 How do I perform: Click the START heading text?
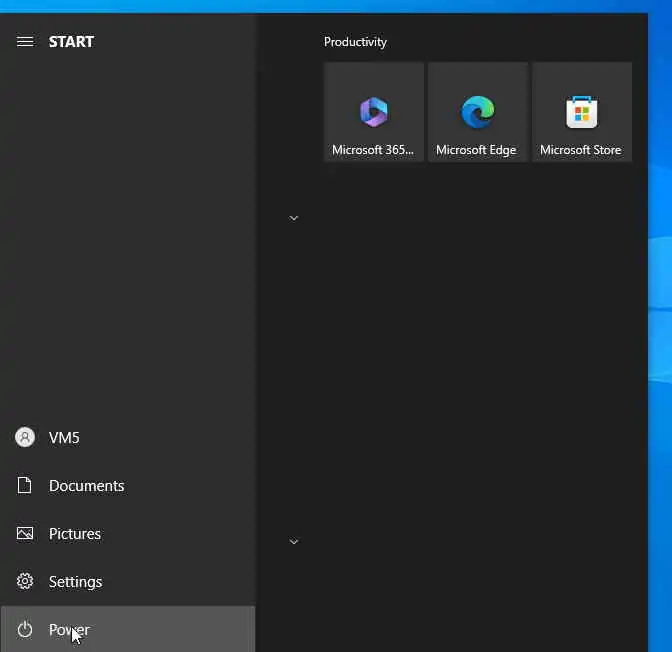tap(71, 42)
